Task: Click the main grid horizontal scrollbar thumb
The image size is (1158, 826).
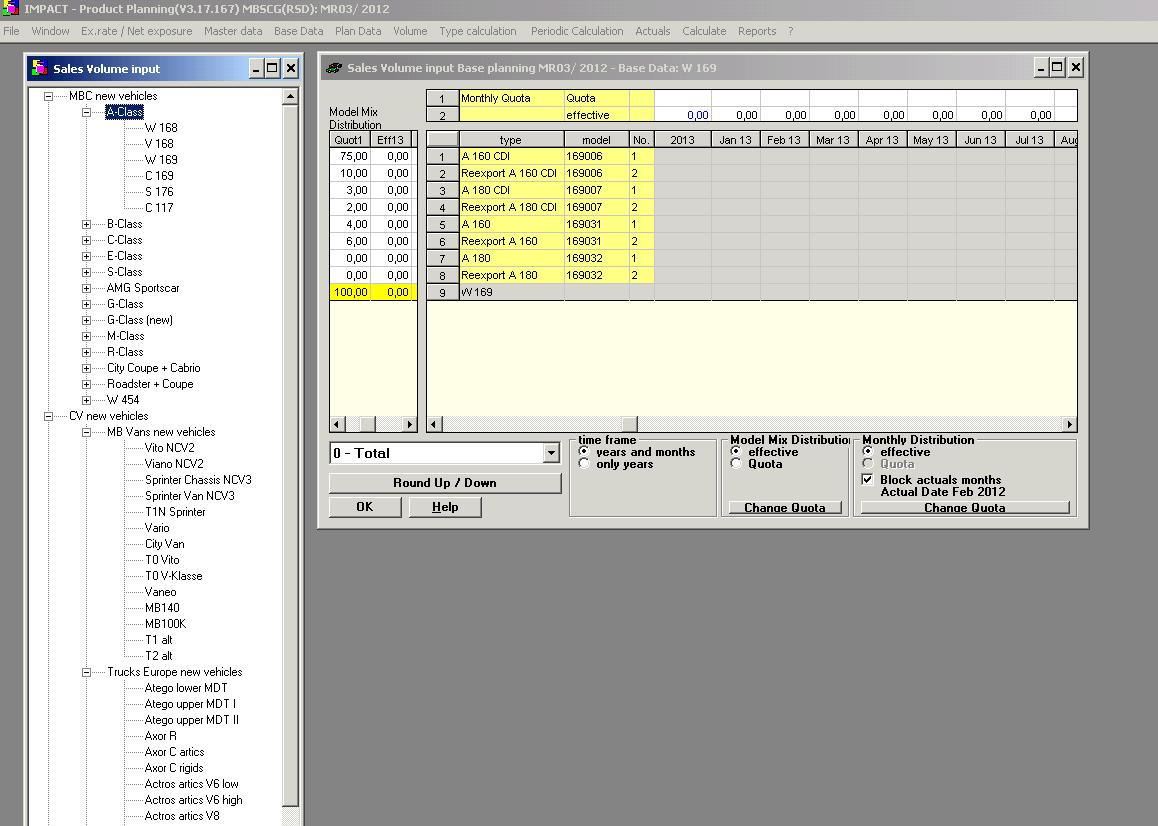Action: pyautogui.click(x=629, y=424)
